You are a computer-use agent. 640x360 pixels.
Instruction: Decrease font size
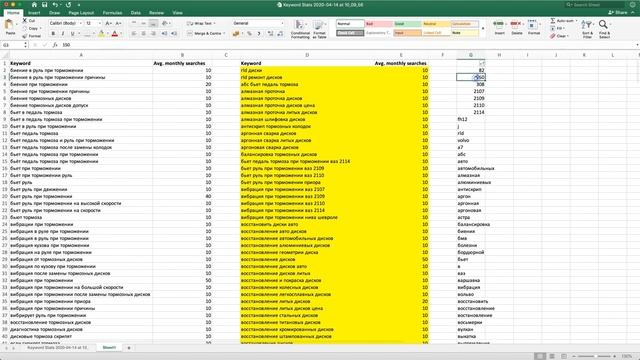118,24
